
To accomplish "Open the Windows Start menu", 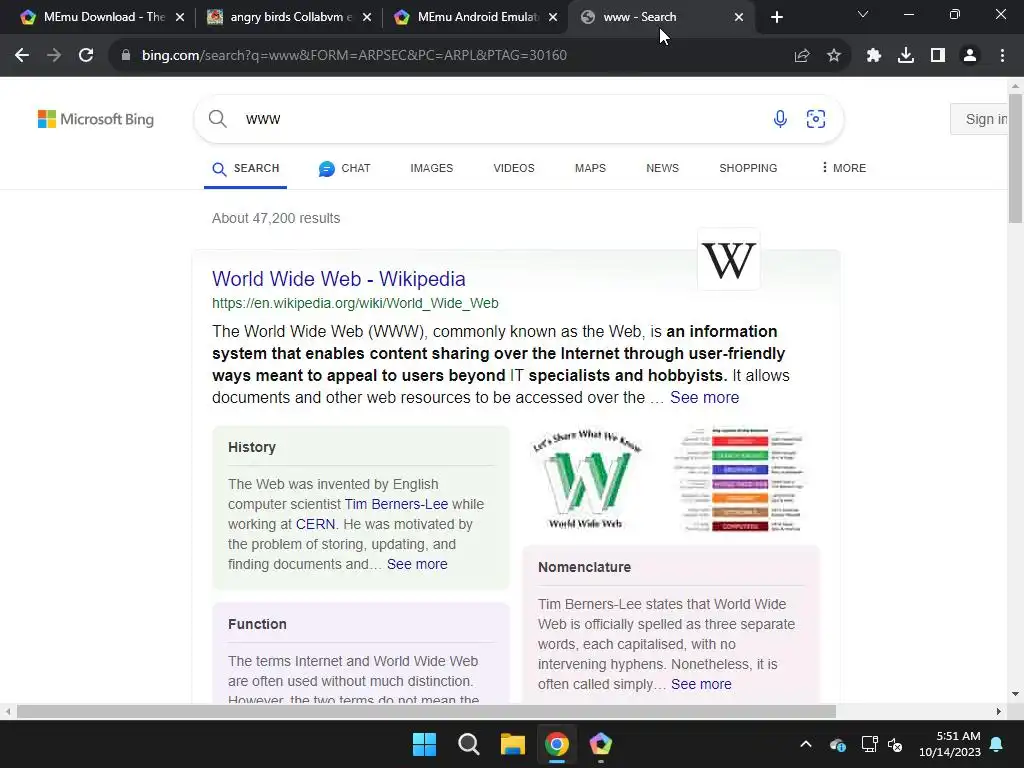I will point(424,744).
